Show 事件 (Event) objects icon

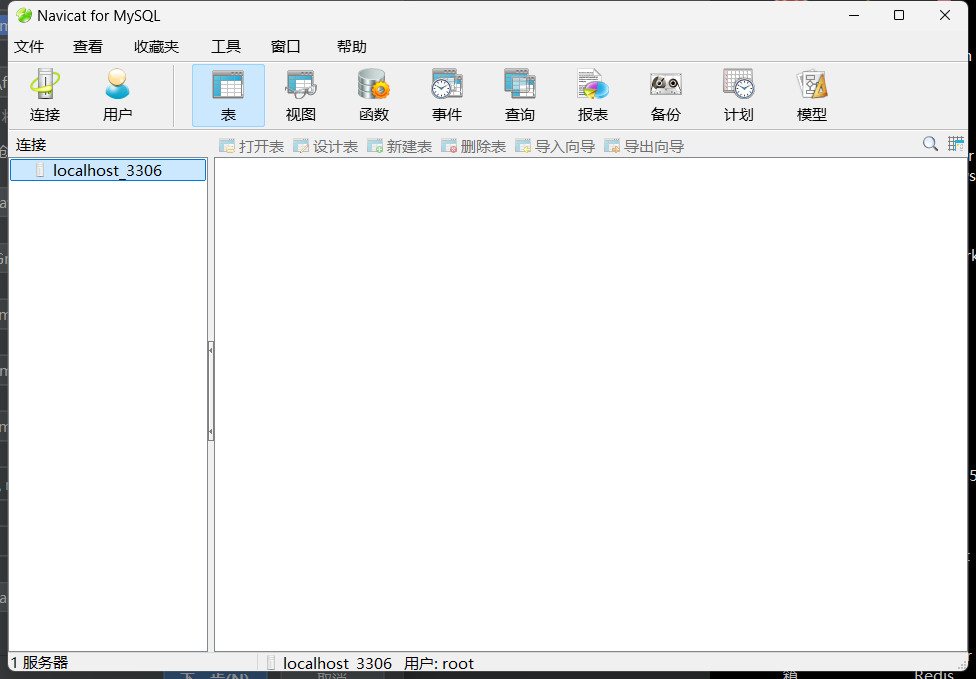point(447,95)
